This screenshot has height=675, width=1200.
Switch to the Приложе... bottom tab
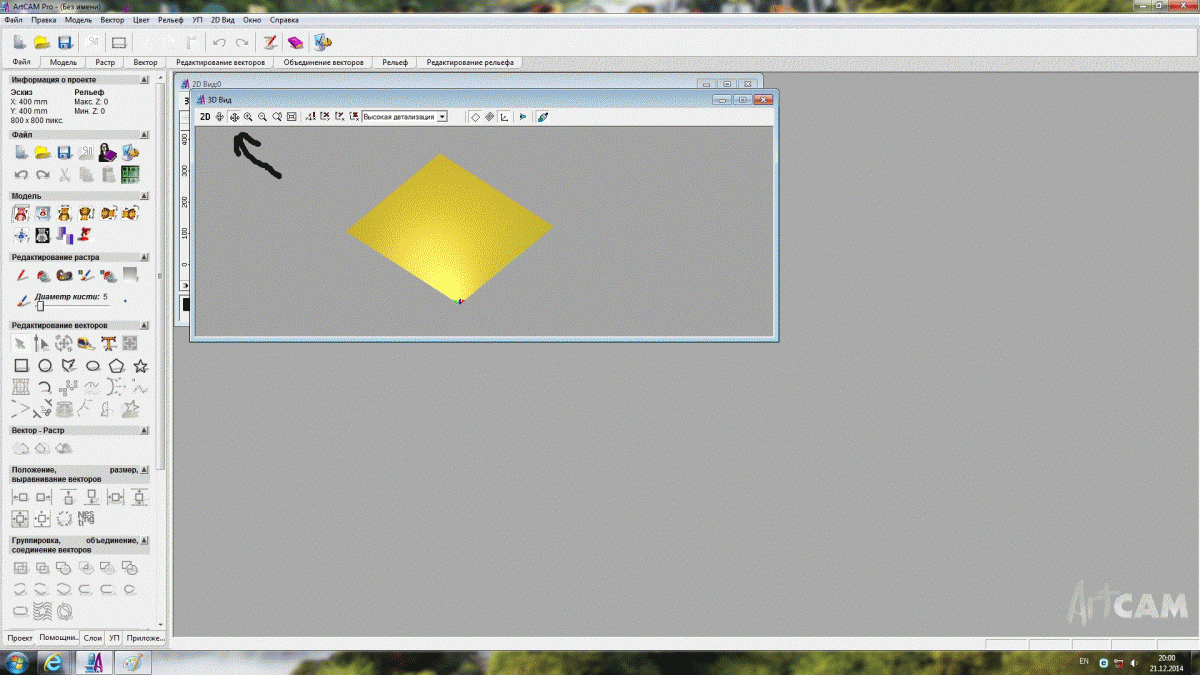(x=146, y=637)
